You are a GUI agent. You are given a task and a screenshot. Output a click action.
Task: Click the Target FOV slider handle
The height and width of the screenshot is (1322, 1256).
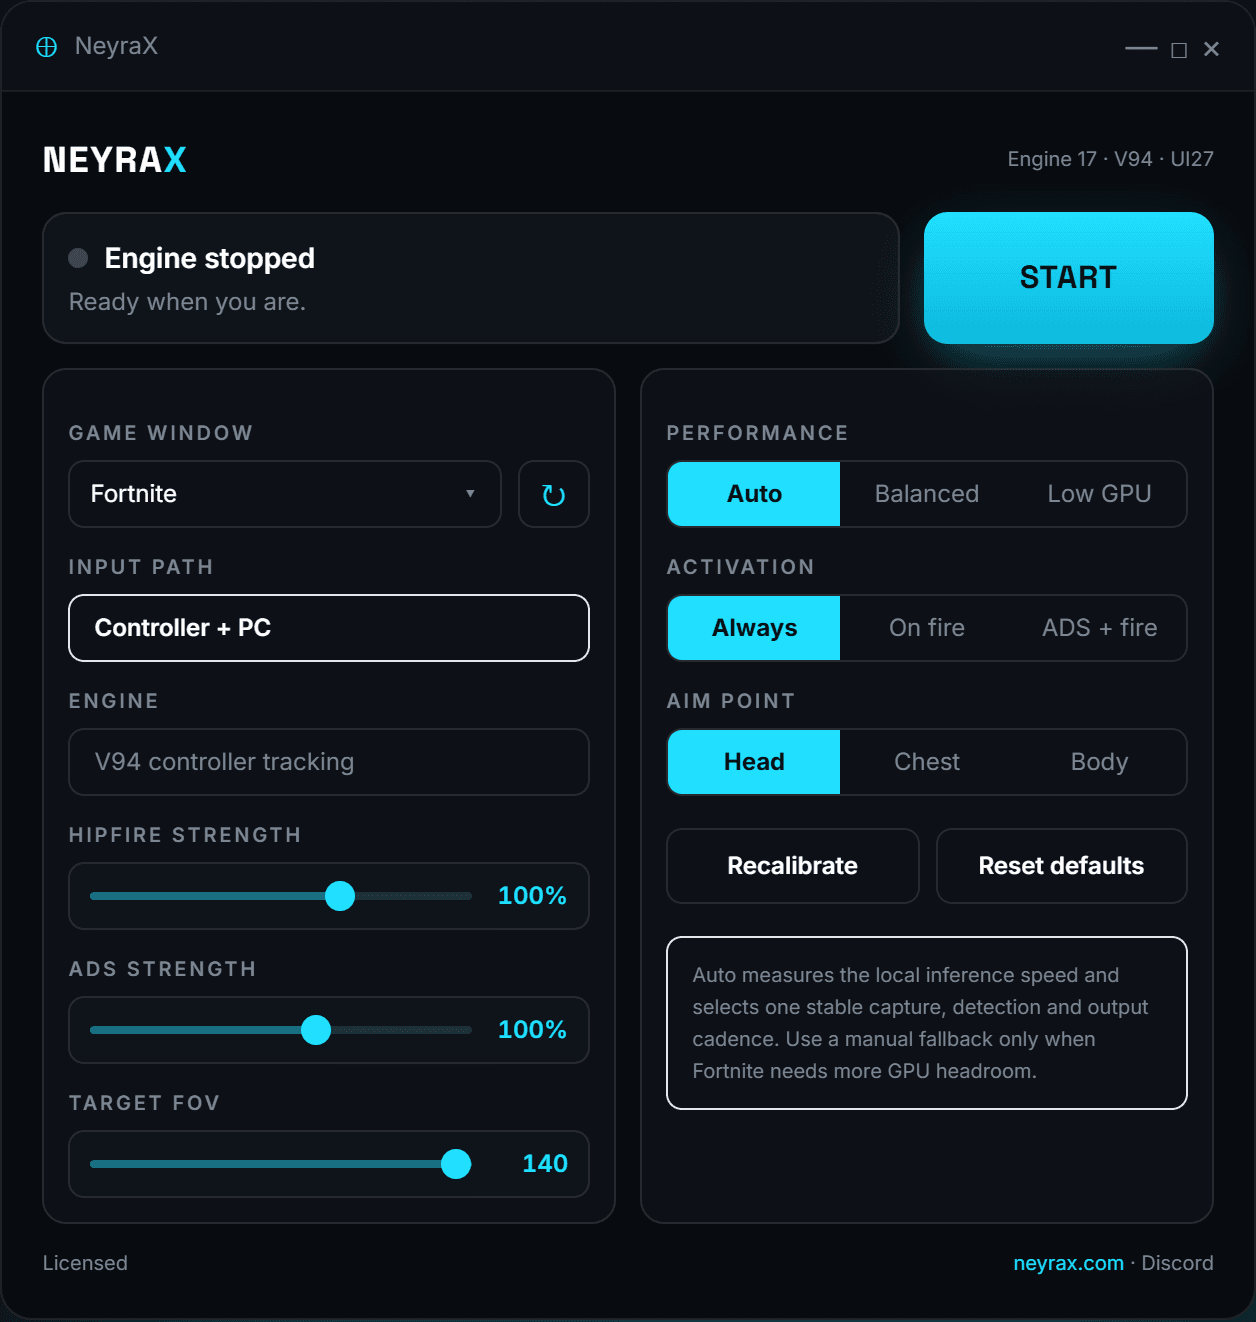point(456,1164)
